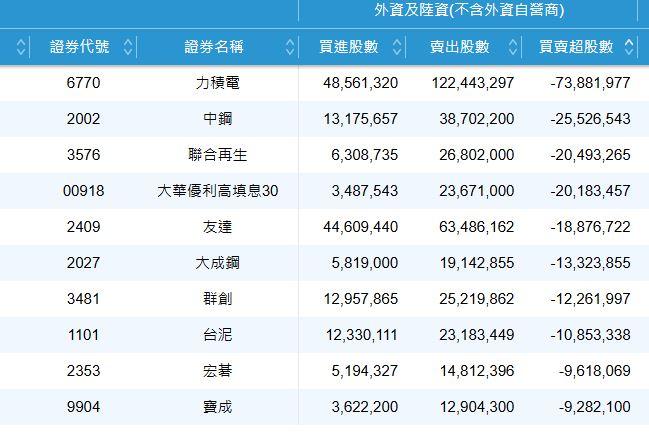Click sell volume 25,219,862

476,299
